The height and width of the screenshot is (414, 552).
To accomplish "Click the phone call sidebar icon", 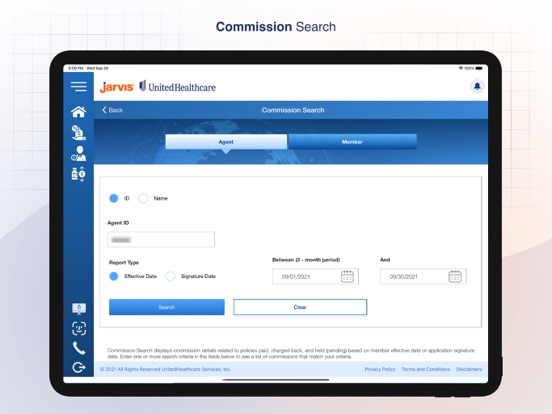I will point(79,348).
